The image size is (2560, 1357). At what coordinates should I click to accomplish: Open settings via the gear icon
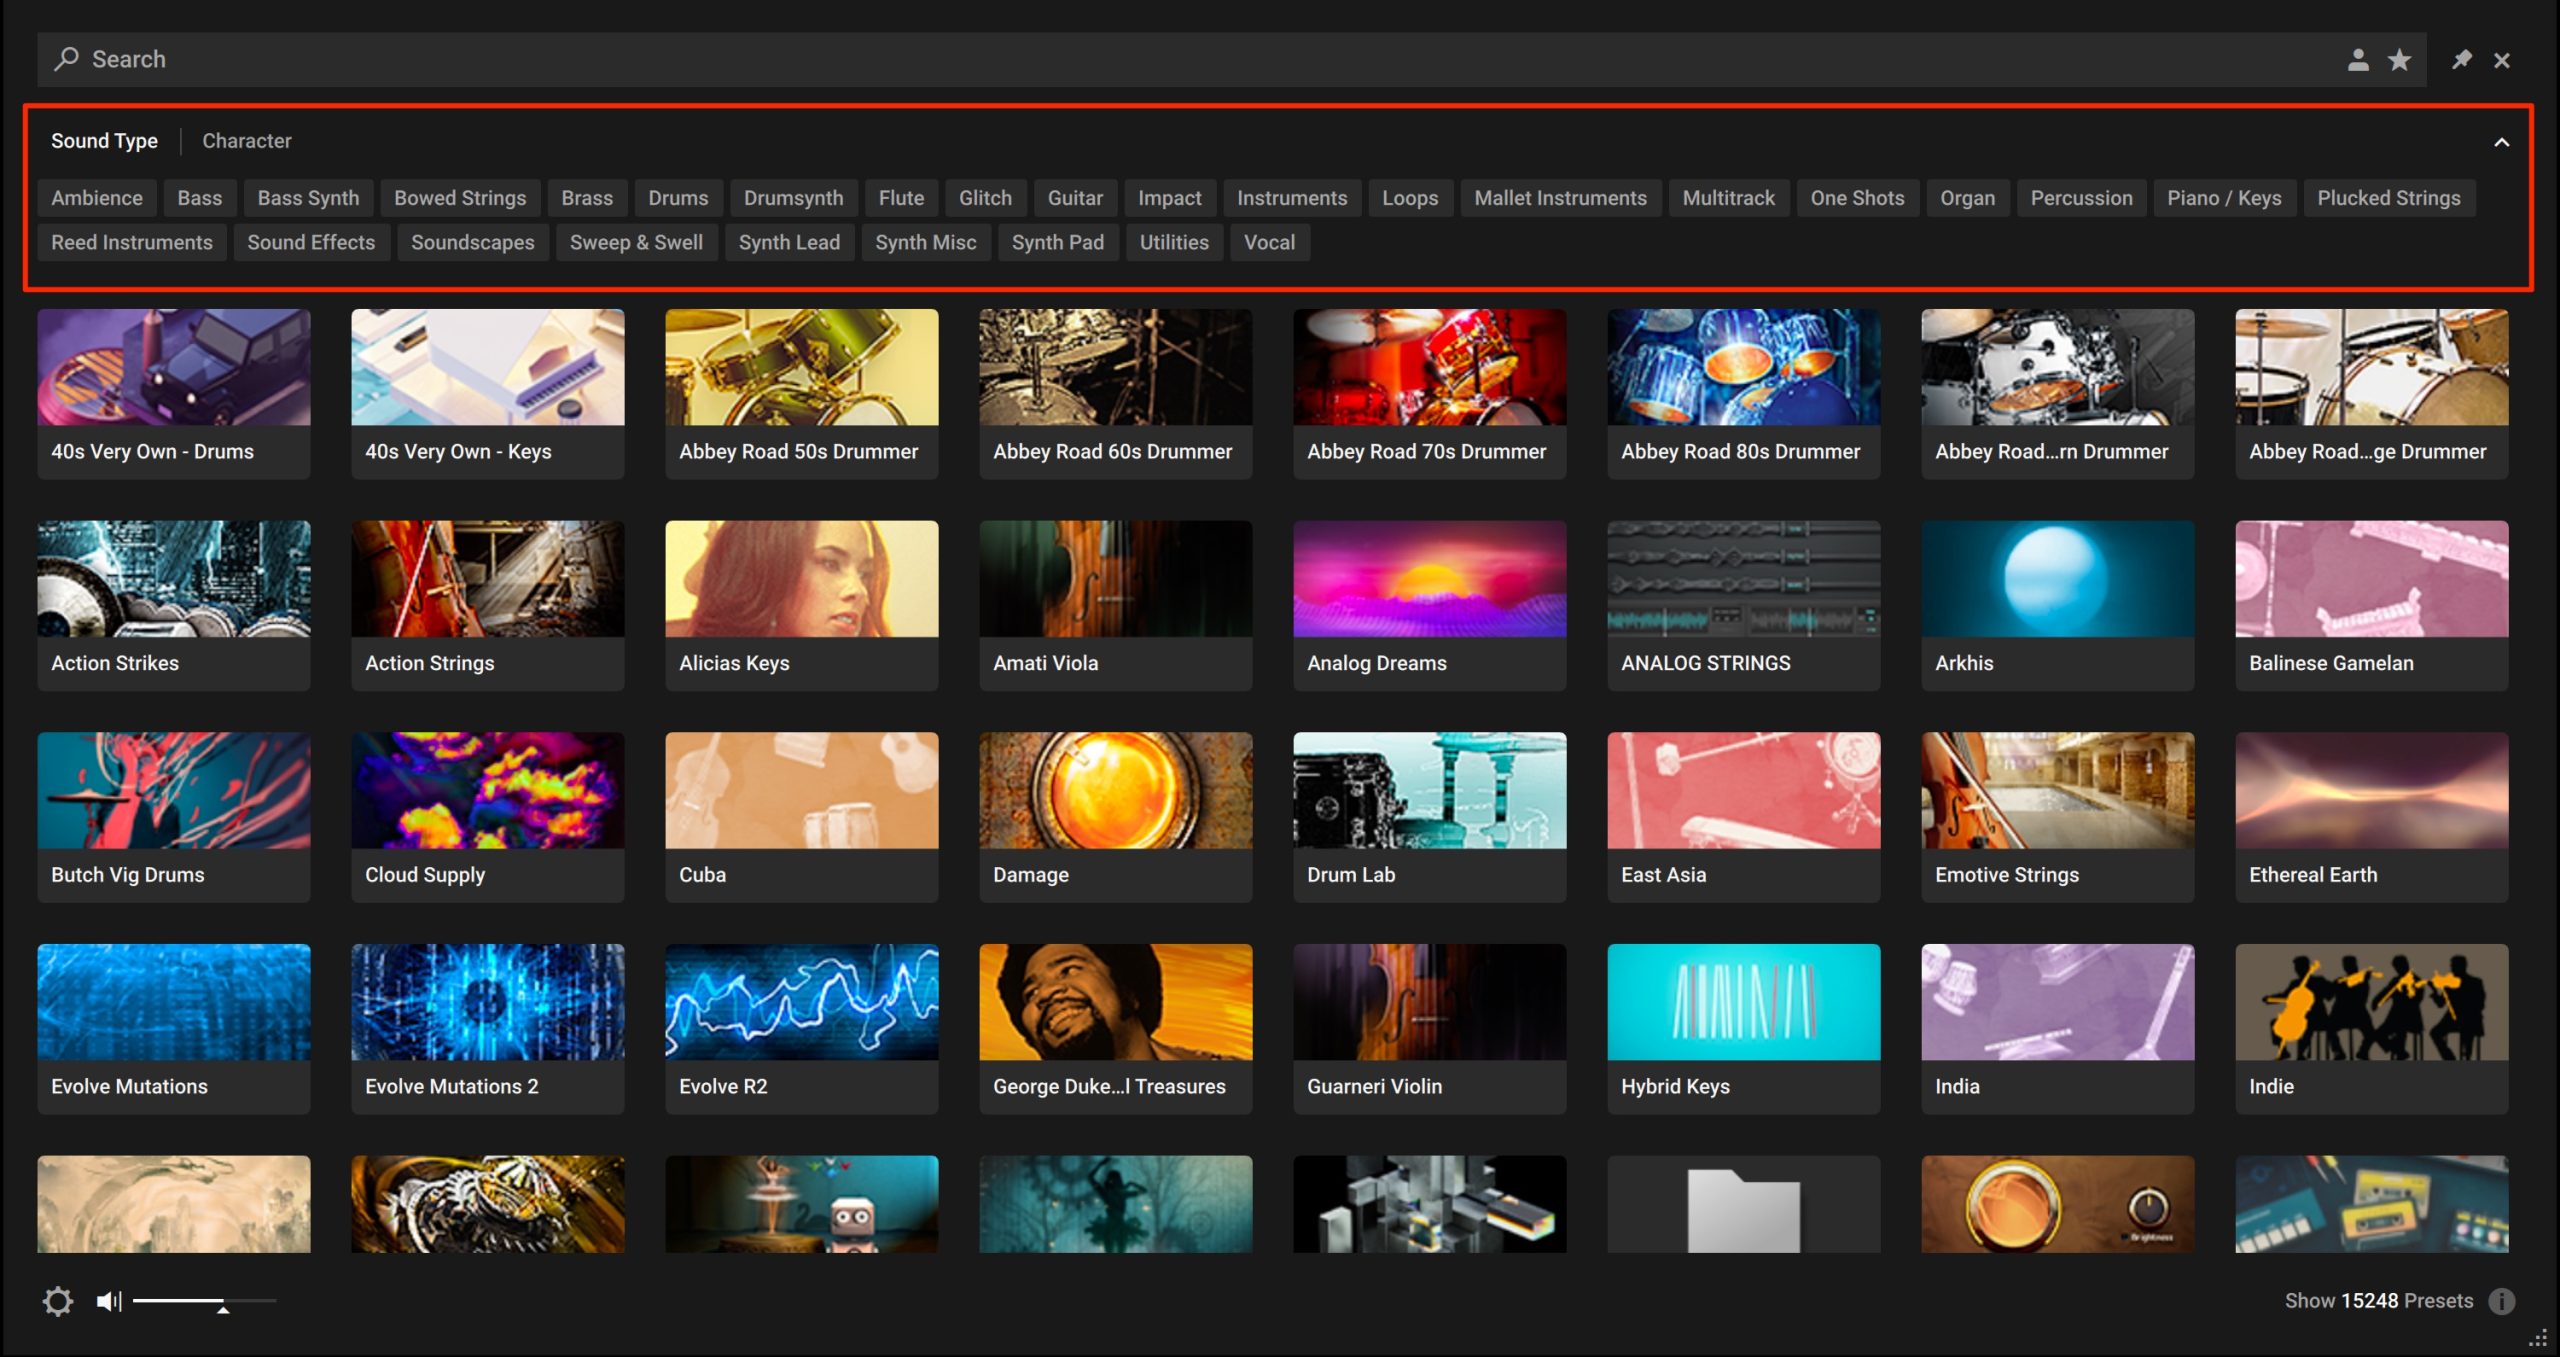(58, 1301)
